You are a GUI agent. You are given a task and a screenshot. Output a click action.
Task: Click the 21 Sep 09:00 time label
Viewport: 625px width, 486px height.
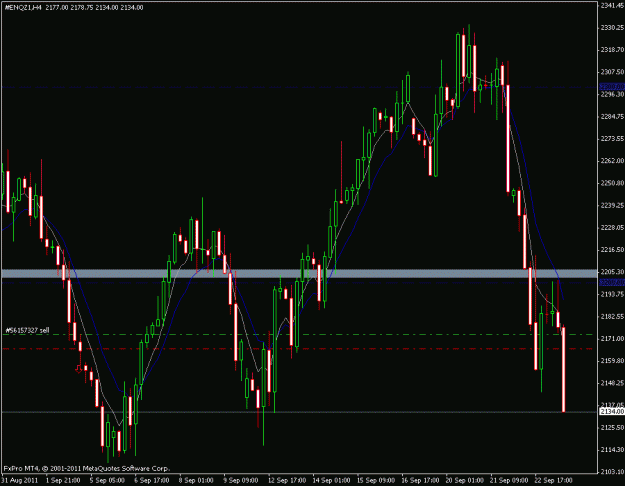click(509, 480)
